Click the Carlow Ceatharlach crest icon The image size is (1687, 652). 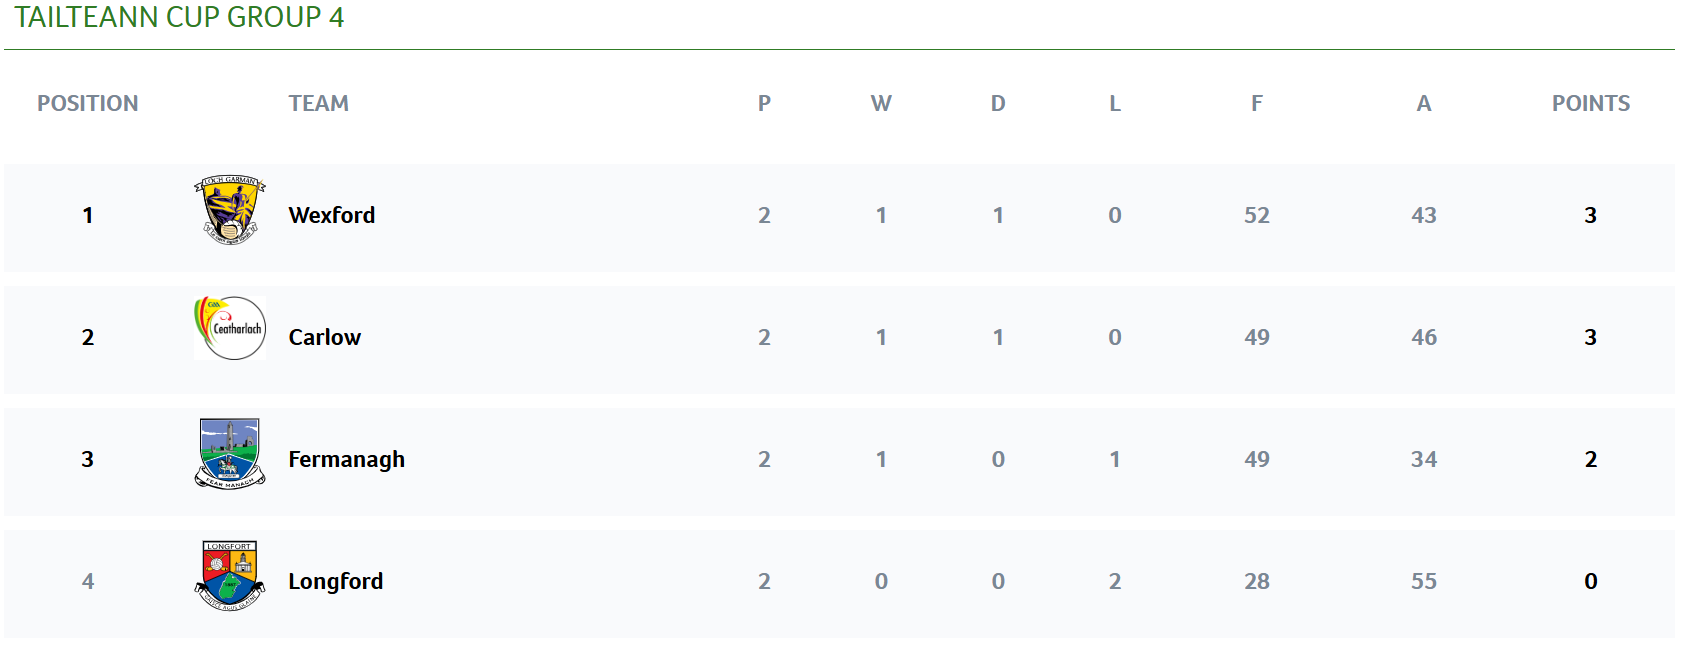tap(230, 328)
